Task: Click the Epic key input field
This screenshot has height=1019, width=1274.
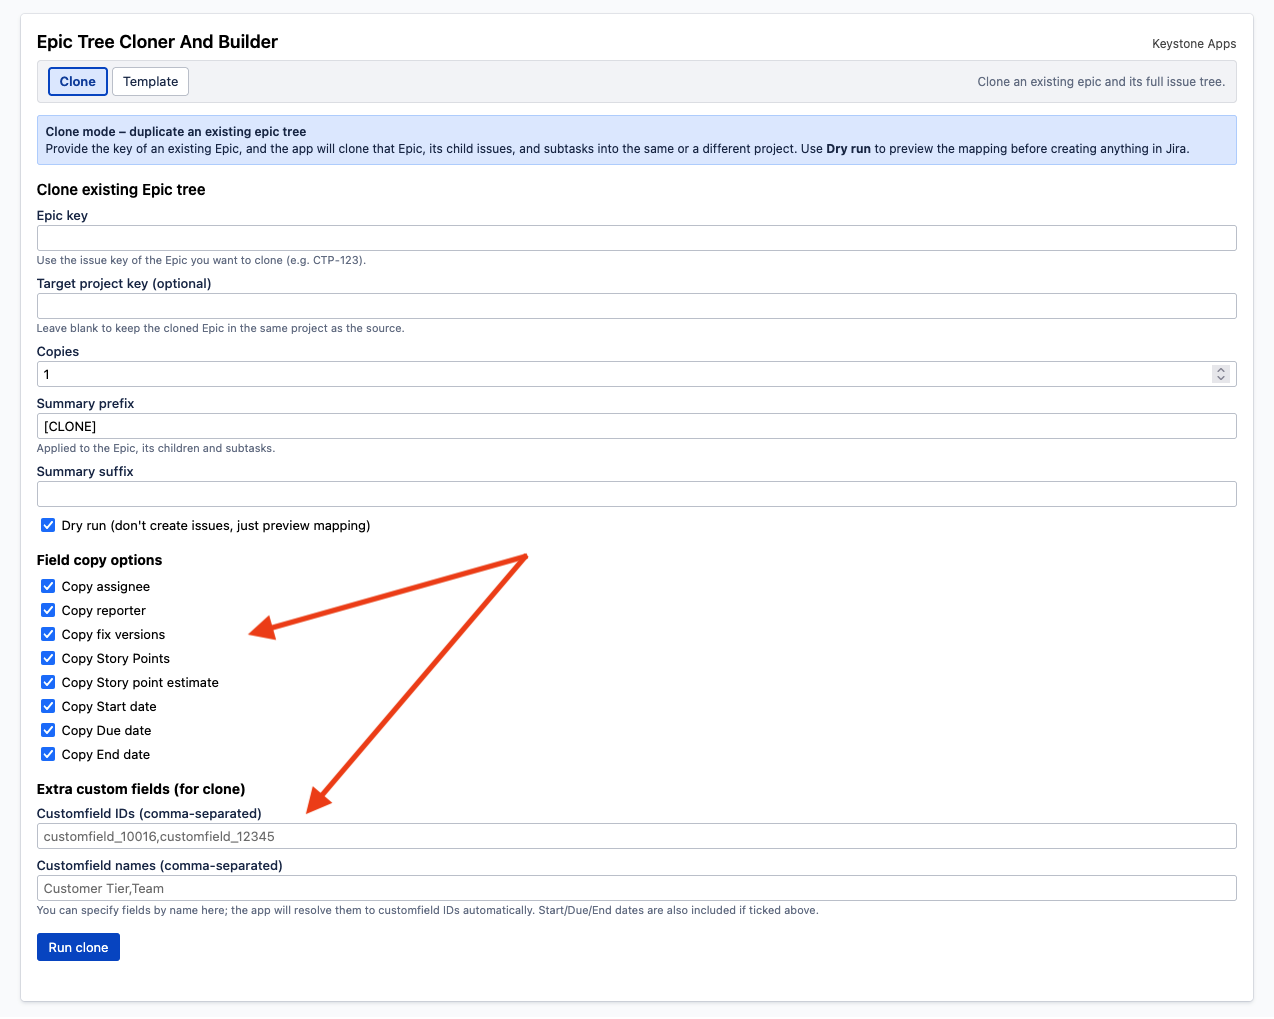Action: (636, 237)
